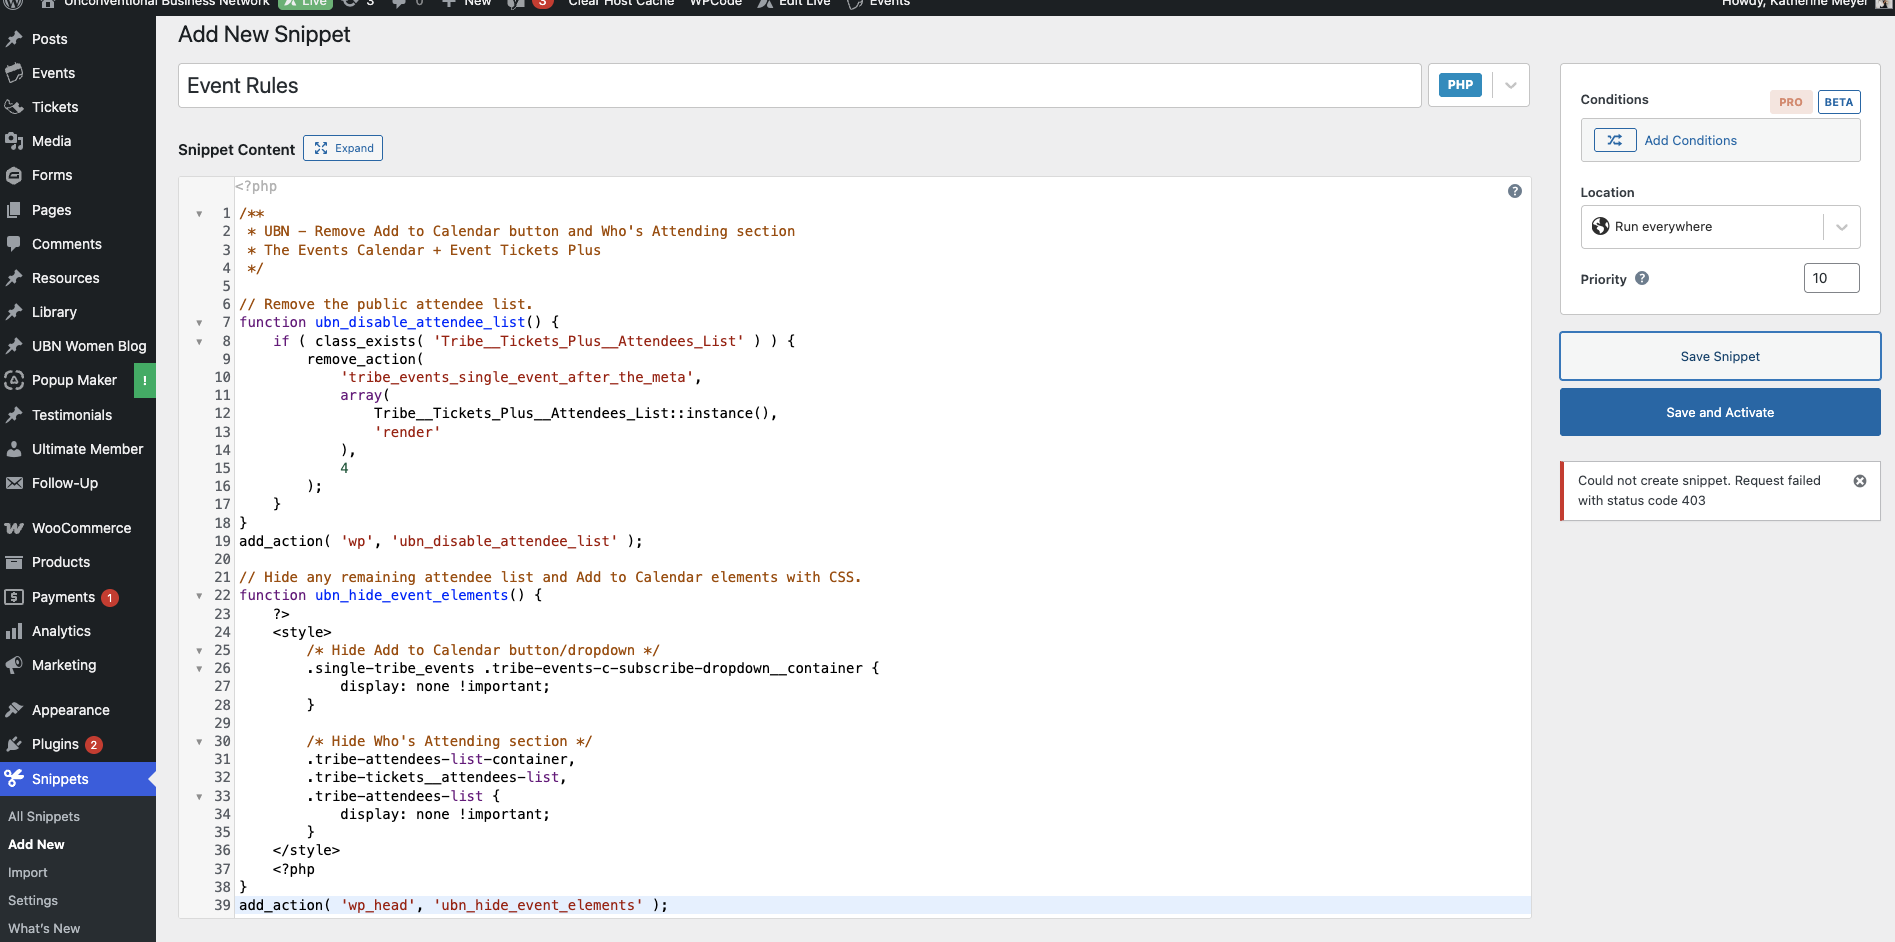Click code line 39 in editor
The image size is (1895, 942).
click(x=882, y=905)
